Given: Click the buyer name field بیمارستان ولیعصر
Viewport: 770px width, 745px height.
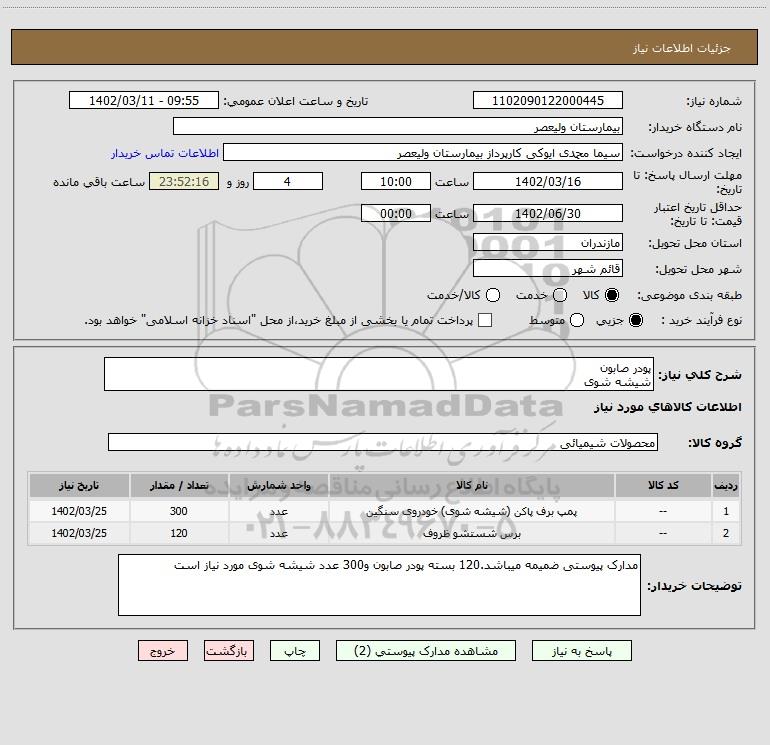Looking at the screenshot, I should point(398,126).
